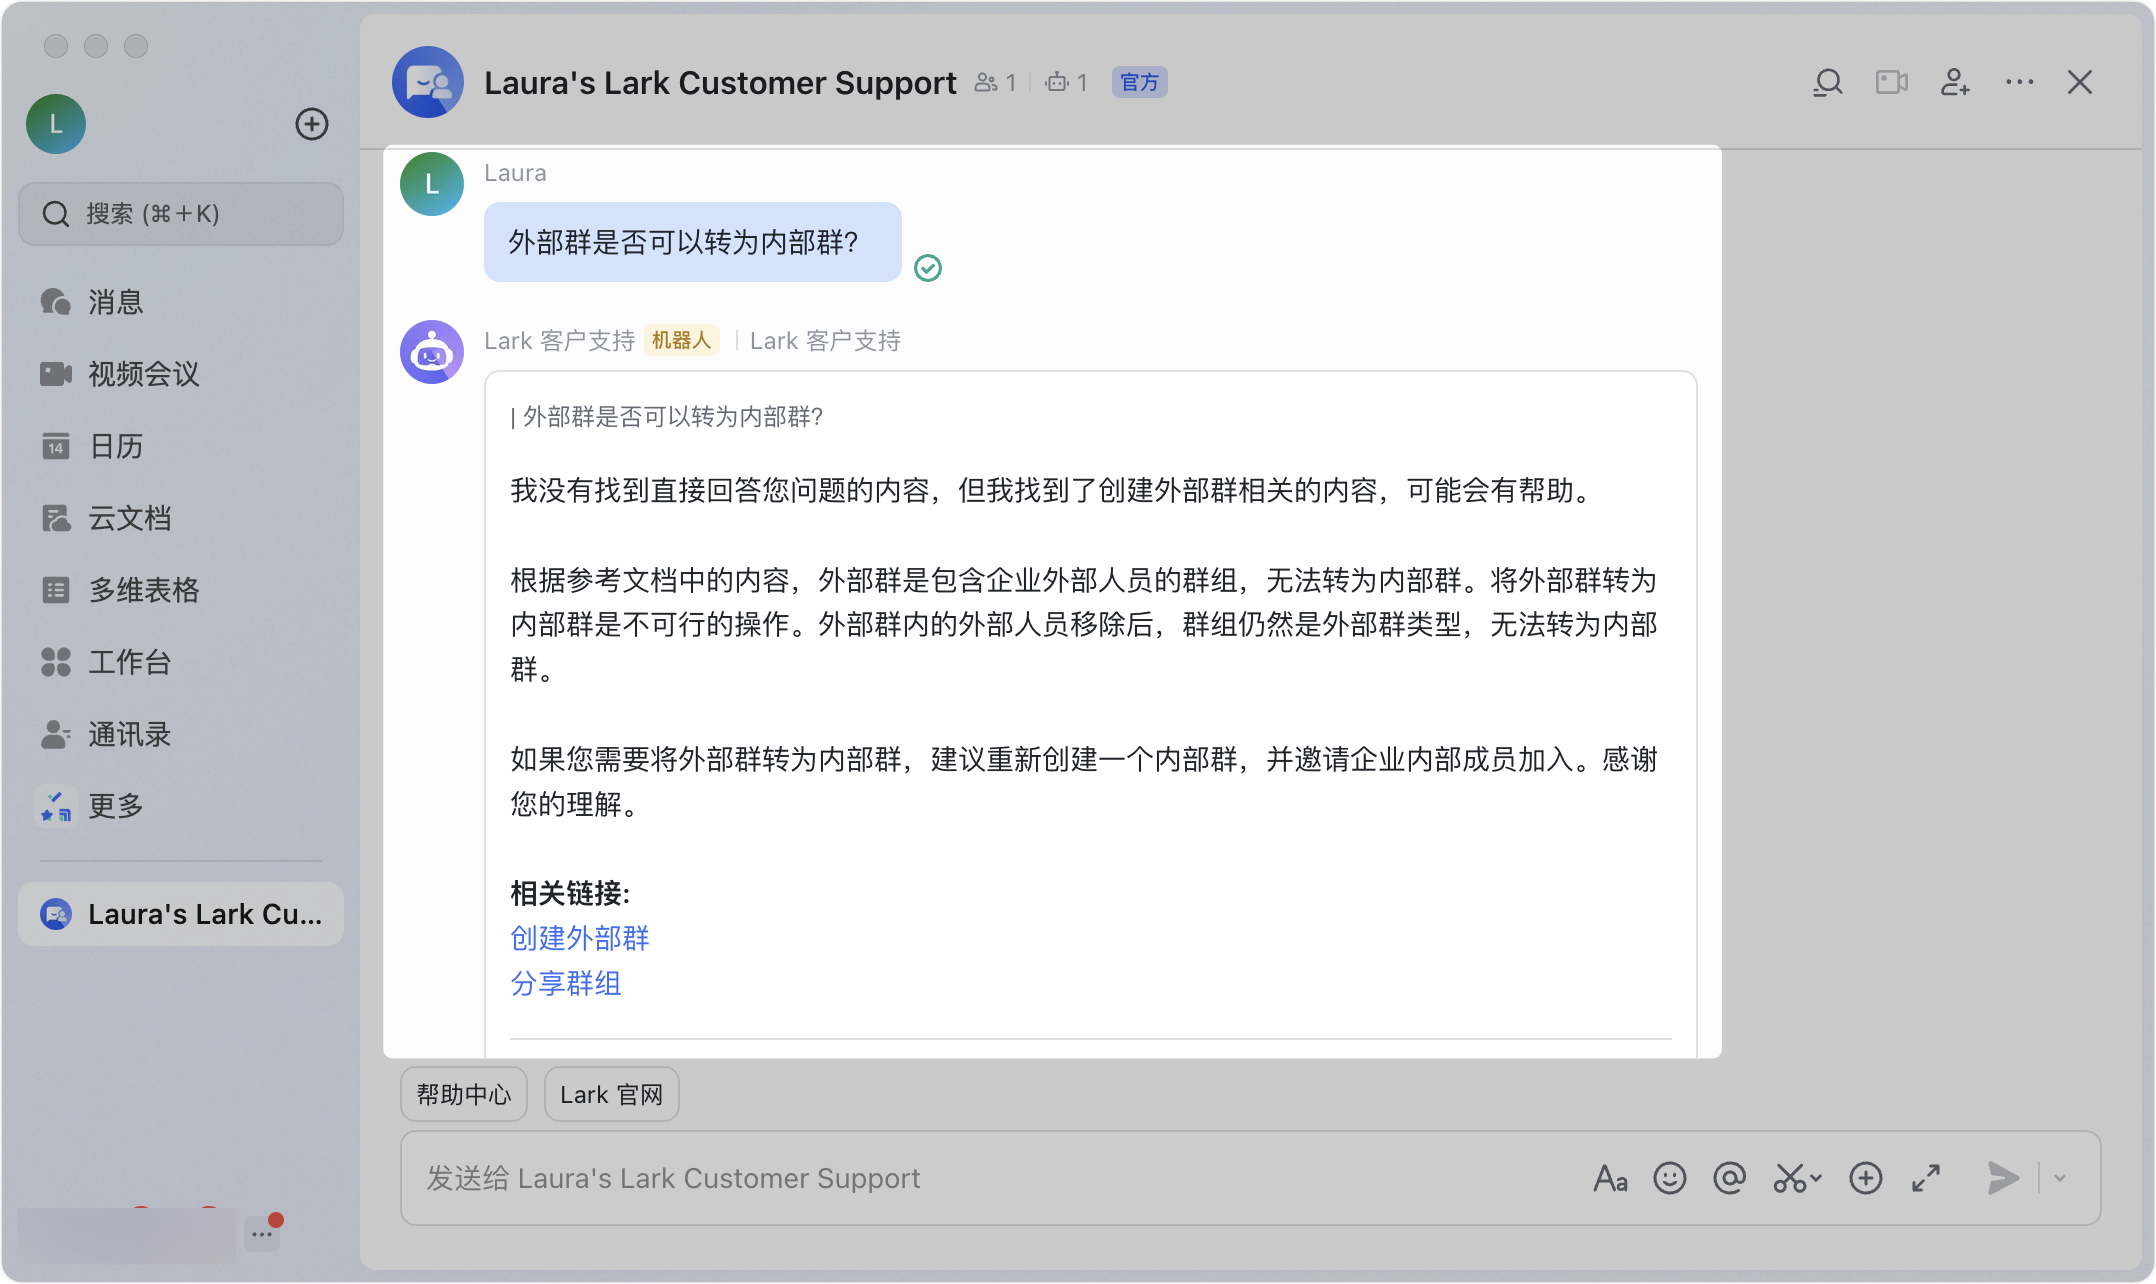Open the 创建外部群 link
The width and height of the screenshot is (2156, 1284).
[x=580, y=938]
